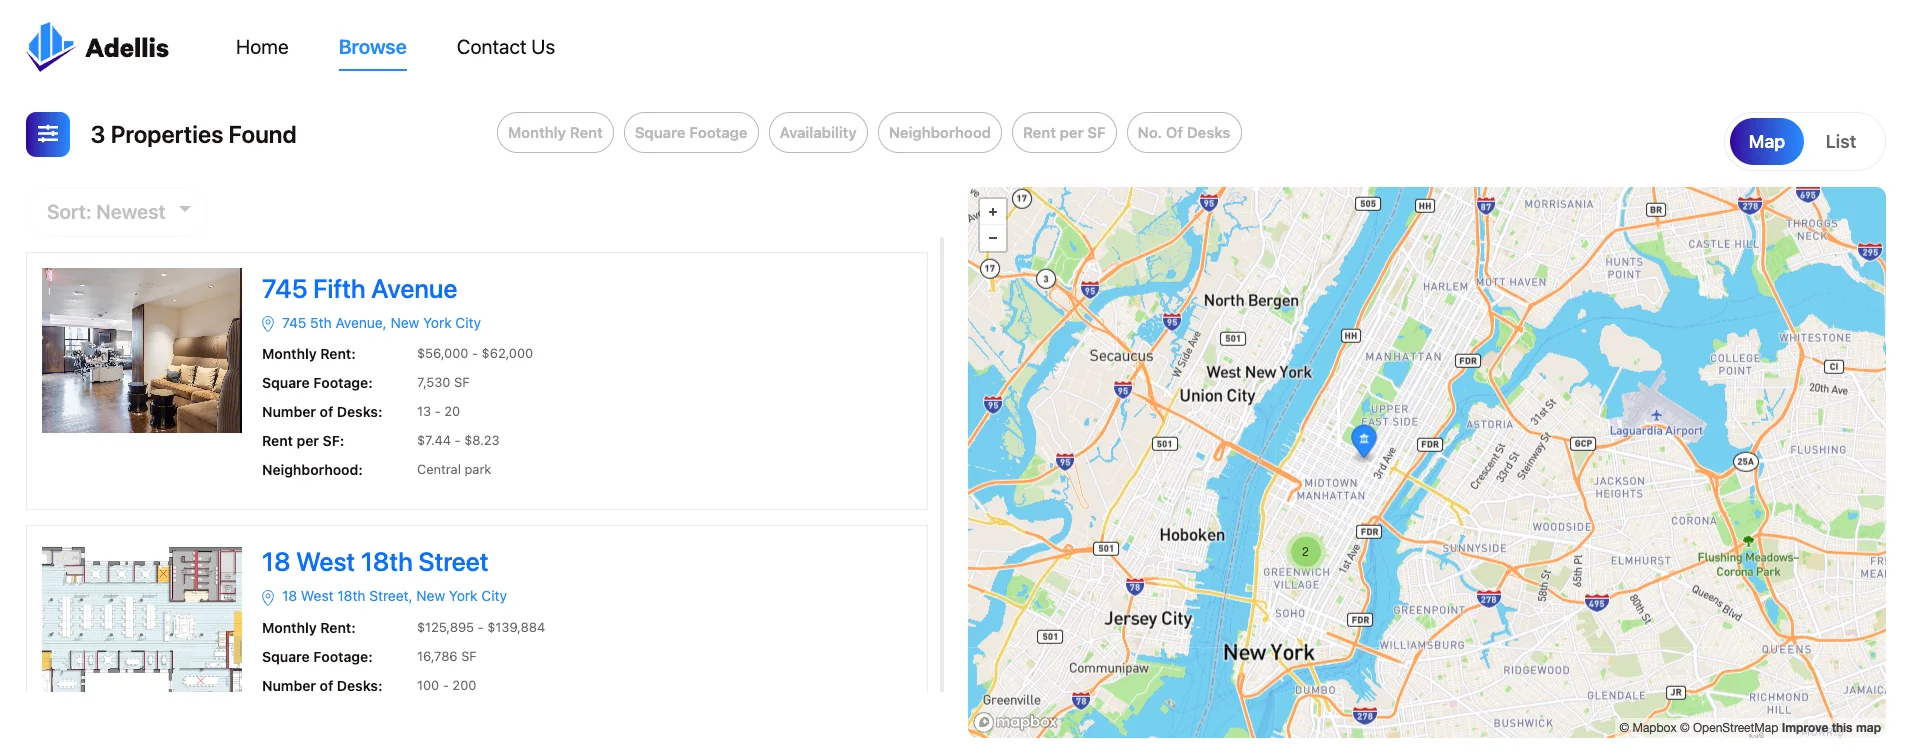Click the Mapbox logo on map
Viewport: 1912px width, 754px height.
(1017, 721)
